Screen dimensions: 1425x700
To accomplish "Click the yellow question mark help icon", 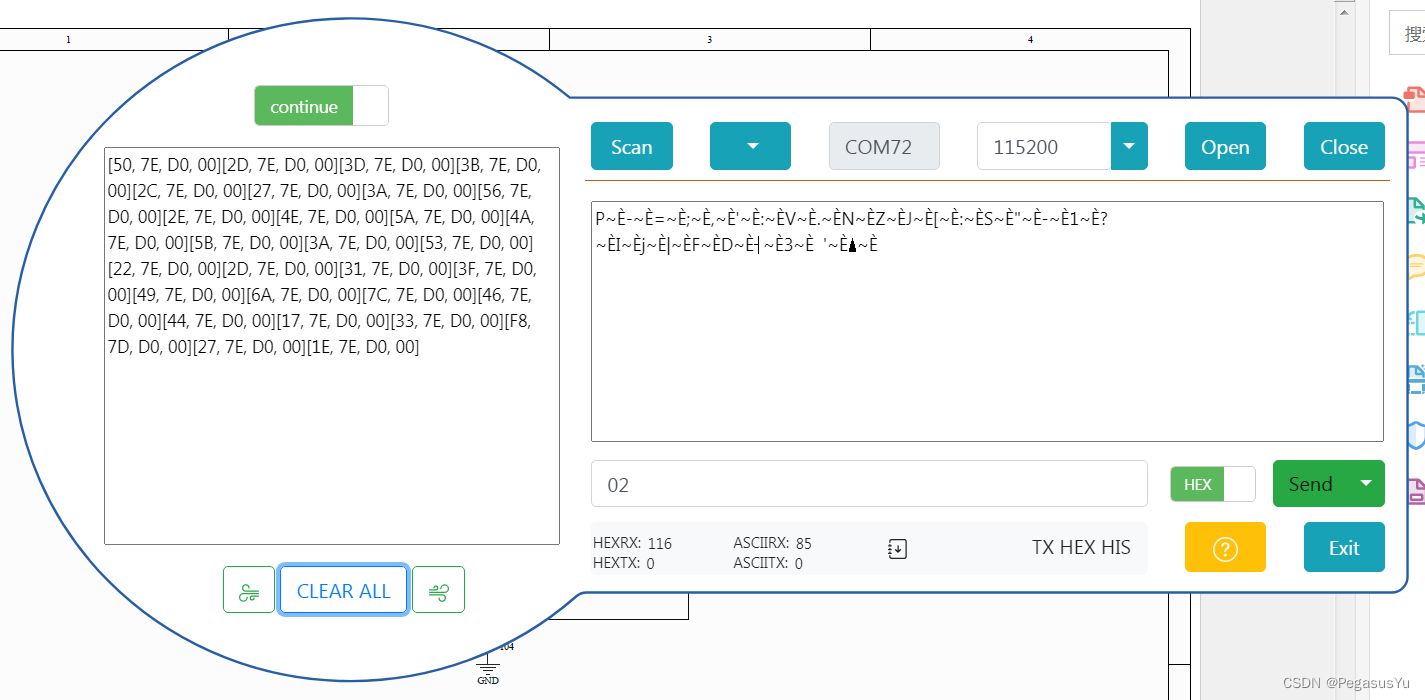I will point(1224,547).
